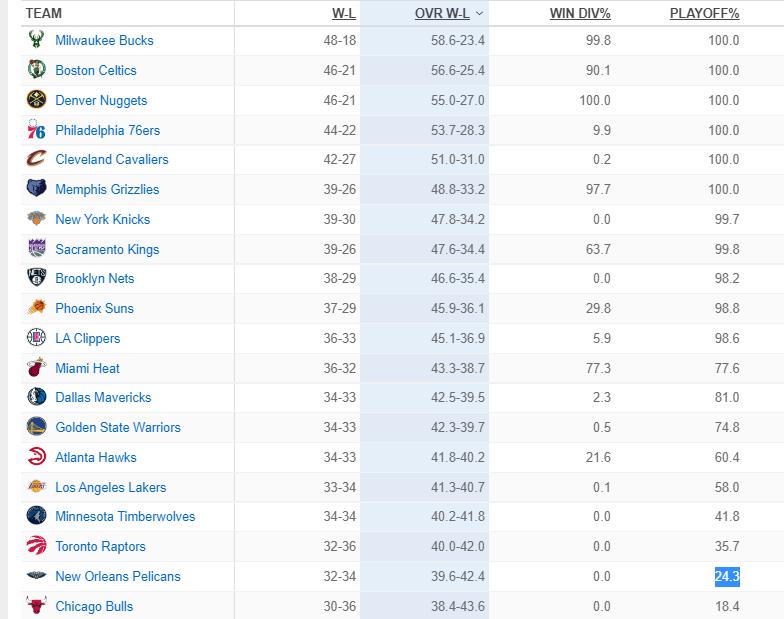Click Denver Nuggets 100.0 WIN DIV% value
The width and height of the screenshot is (784, 619).
tap(595, 100)
